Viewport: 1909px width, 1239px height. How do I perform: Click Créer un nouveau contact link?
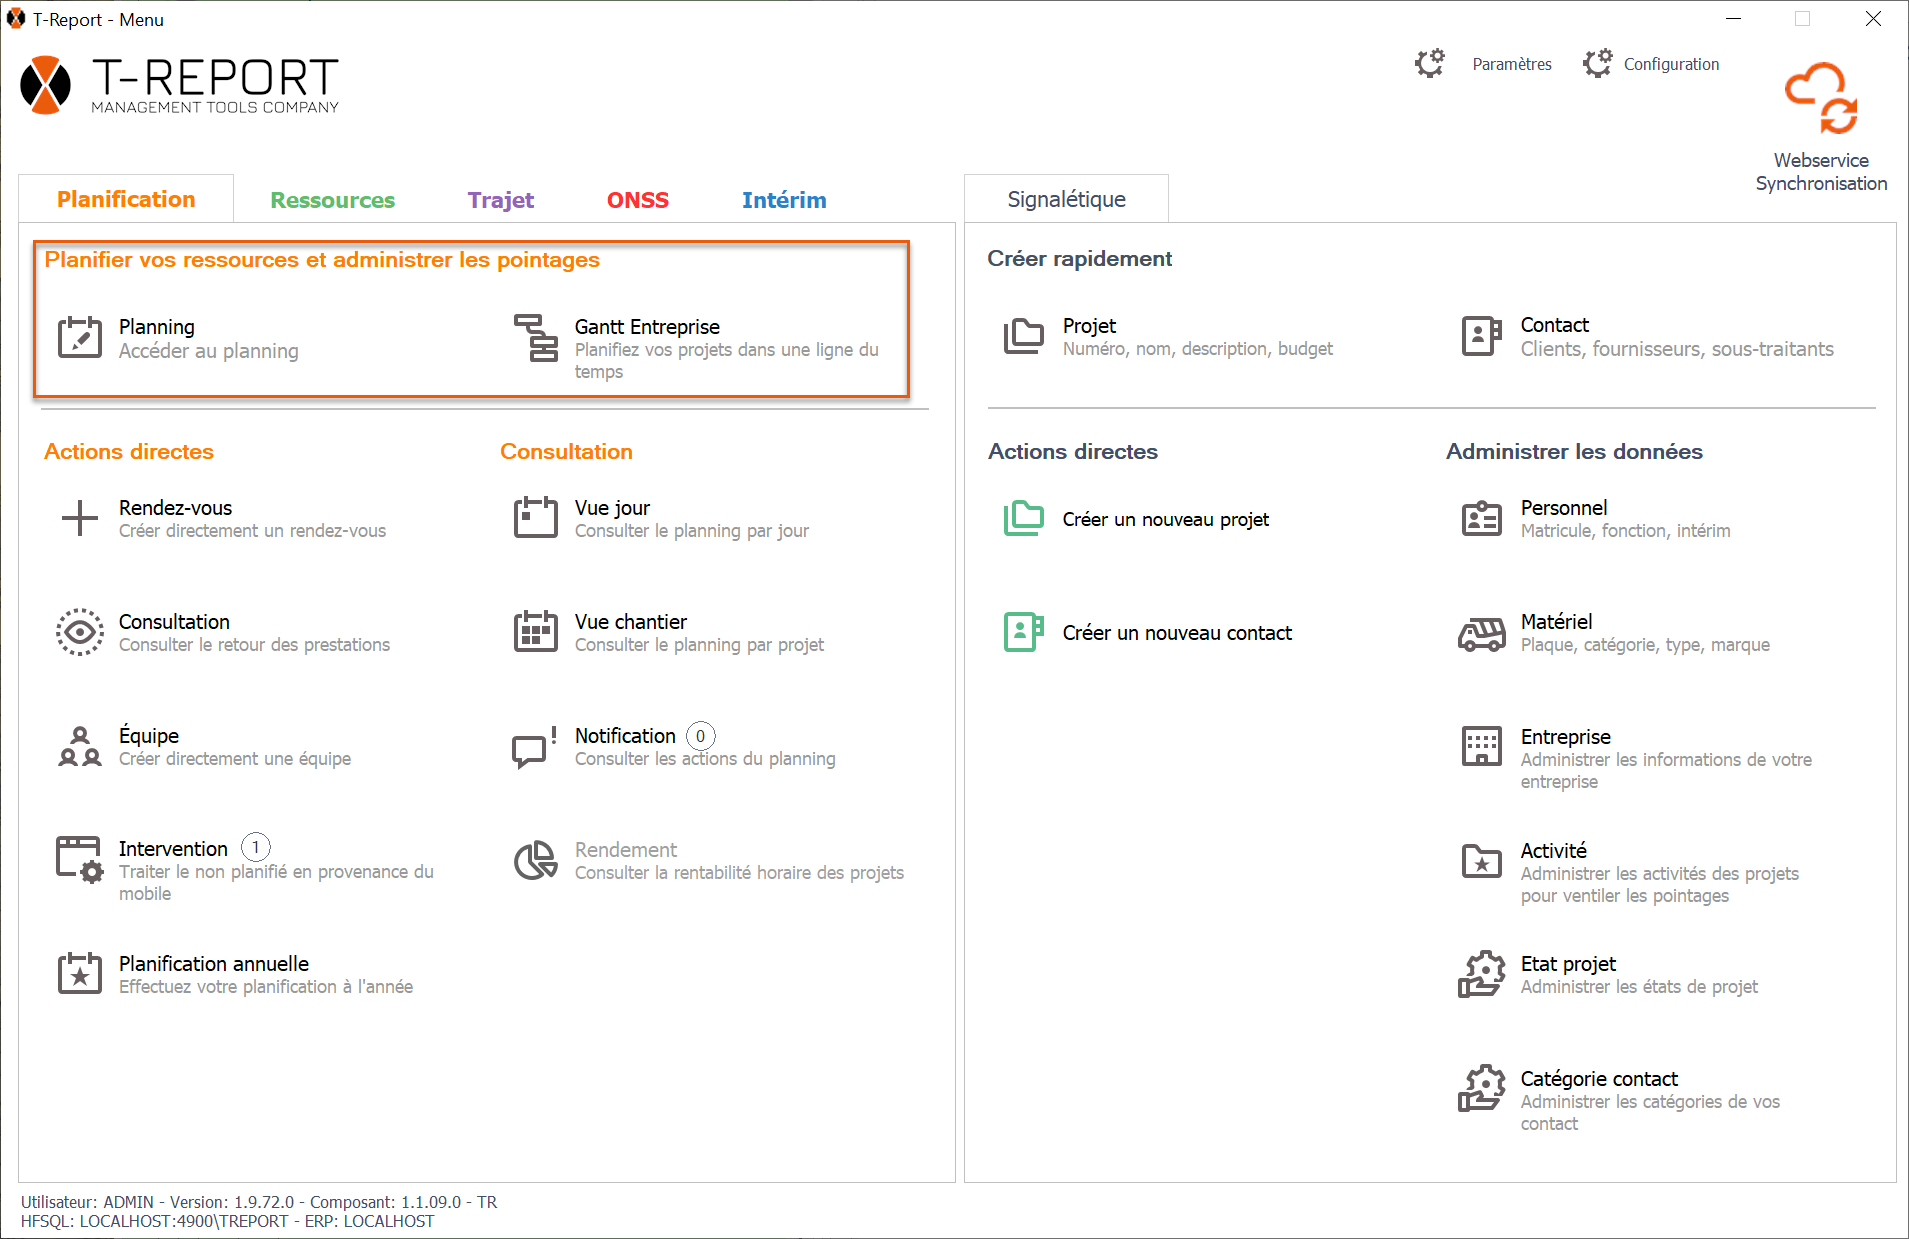click(x=1176, y=633)
